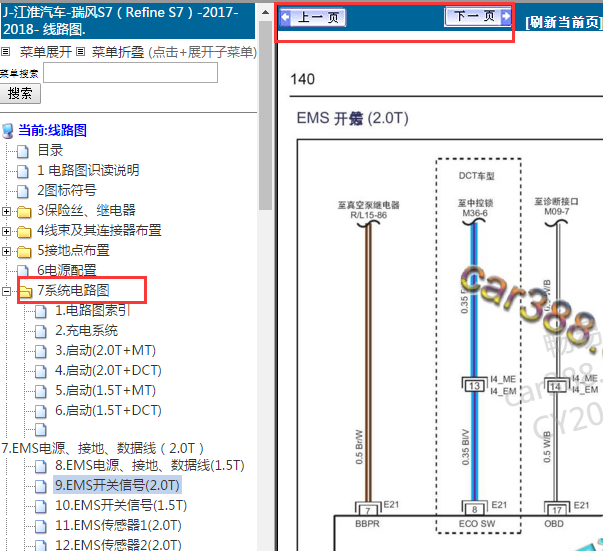Click folder icon of 4线束及其连接器布置
This screenshot has width=603, height=551.
pyautogui.click(x=24, y=231)
